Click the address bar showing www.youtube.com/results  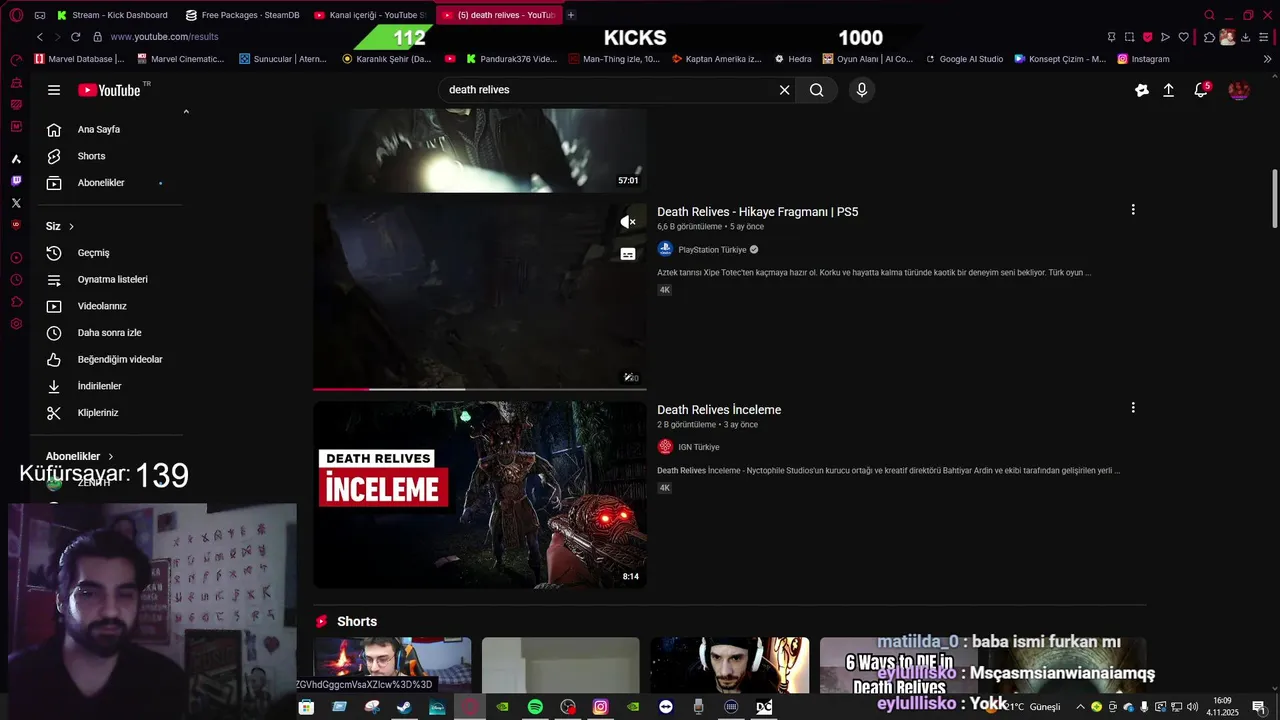tap(164, 37)
